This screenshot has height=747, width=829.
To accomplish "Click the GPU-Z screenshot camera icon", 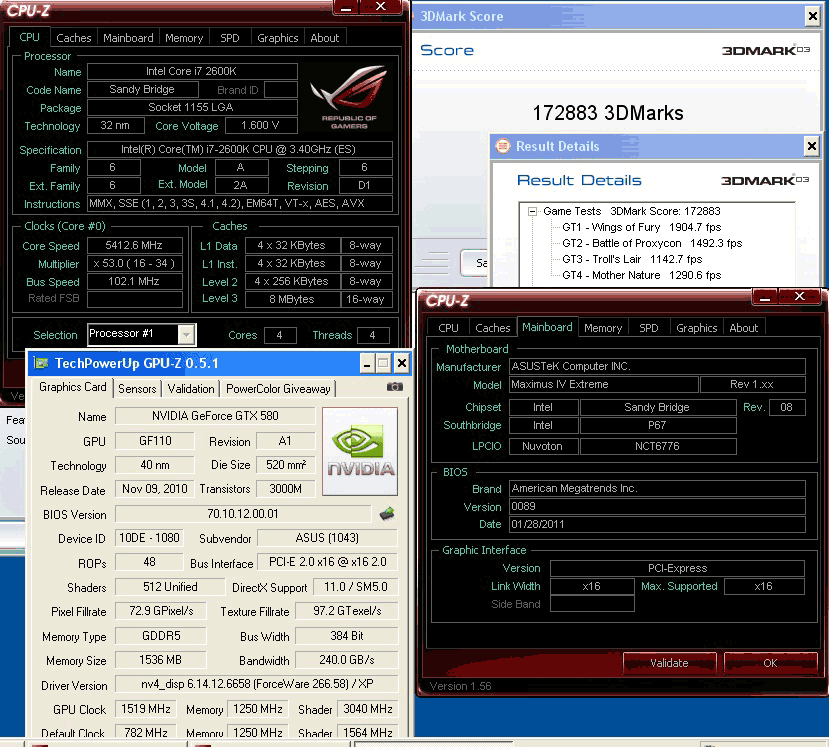I will click(395, 387).
